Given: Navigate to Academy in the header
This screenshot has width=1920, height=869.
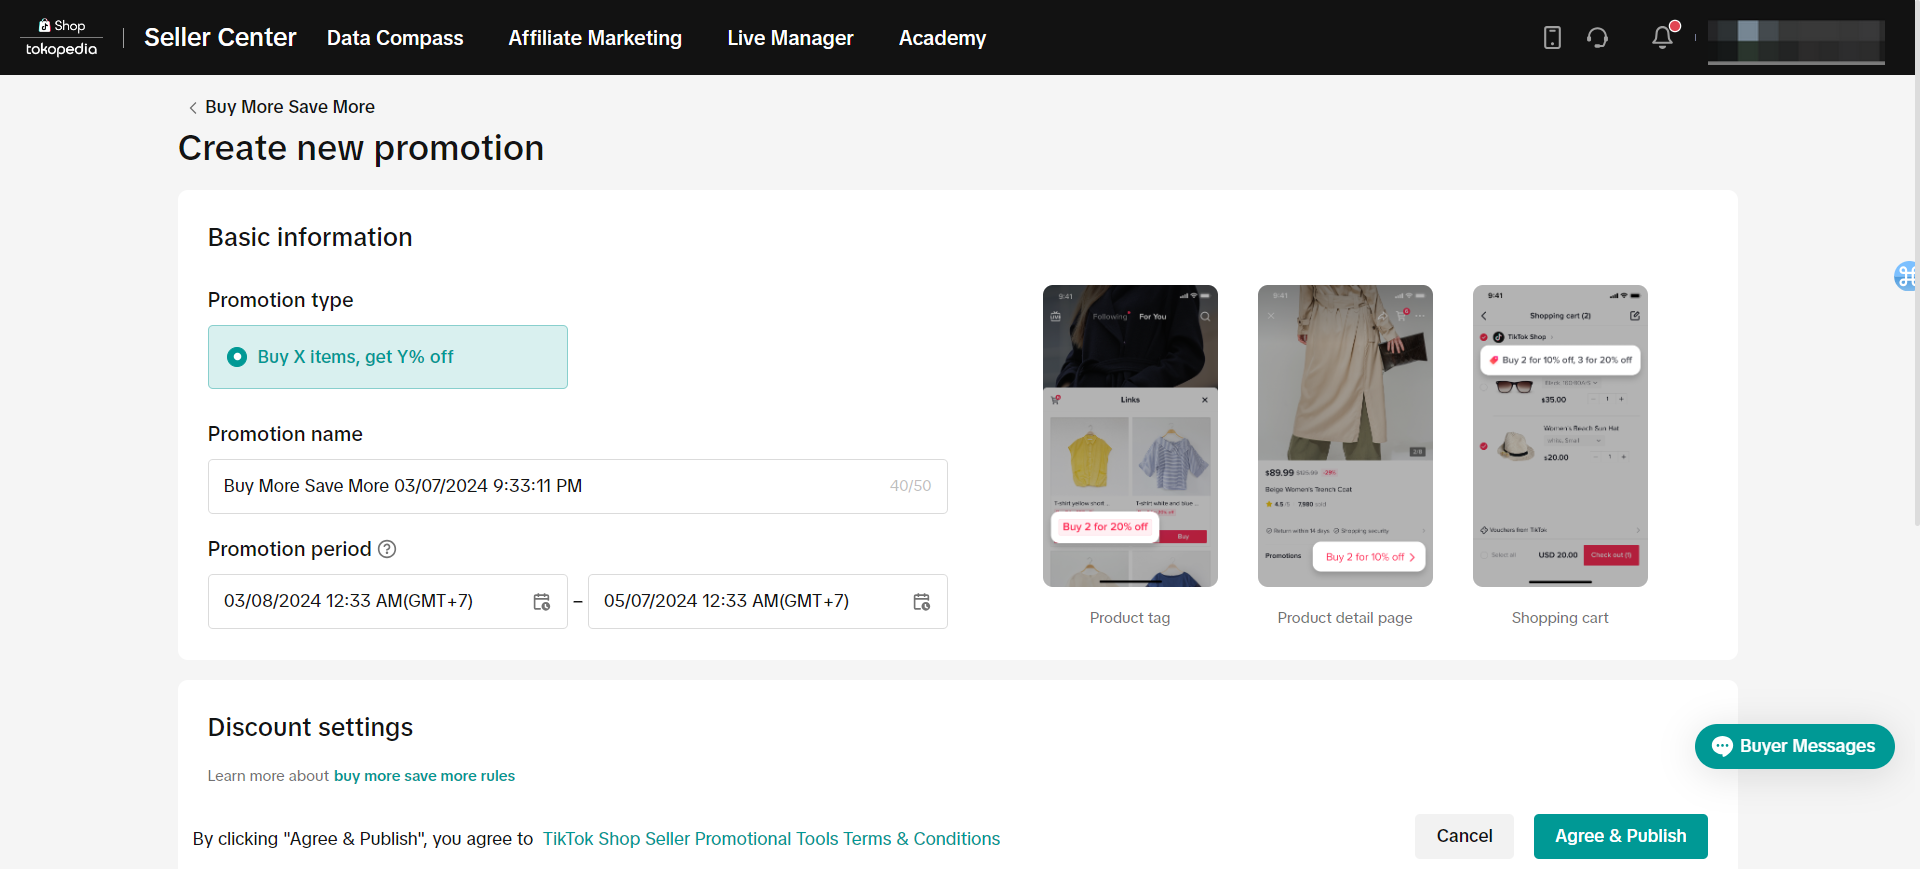Looking at the screenshot, I should tap(942, 38).
